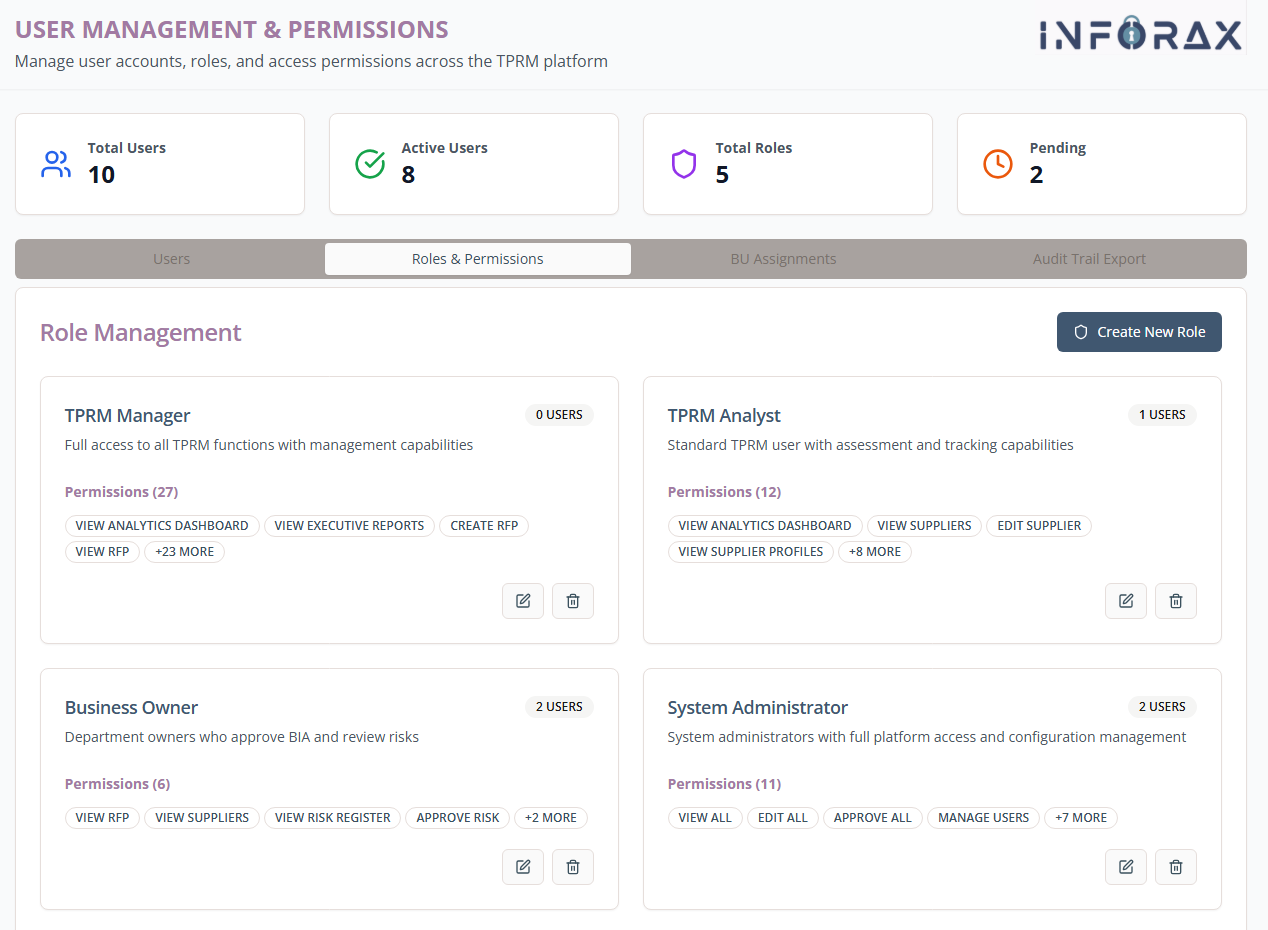Select the Audit Trail Export tab

1089,258
